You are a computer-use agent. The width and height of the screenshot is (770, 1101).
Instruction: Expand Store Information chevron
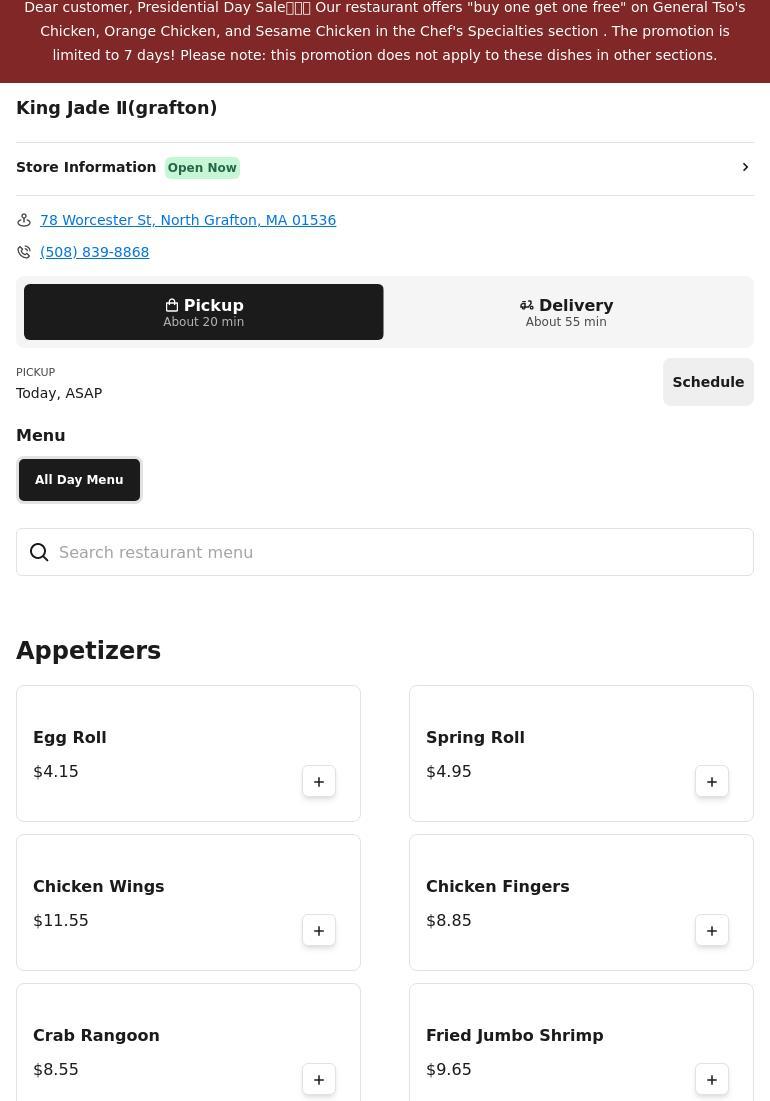tap(745, 168)
